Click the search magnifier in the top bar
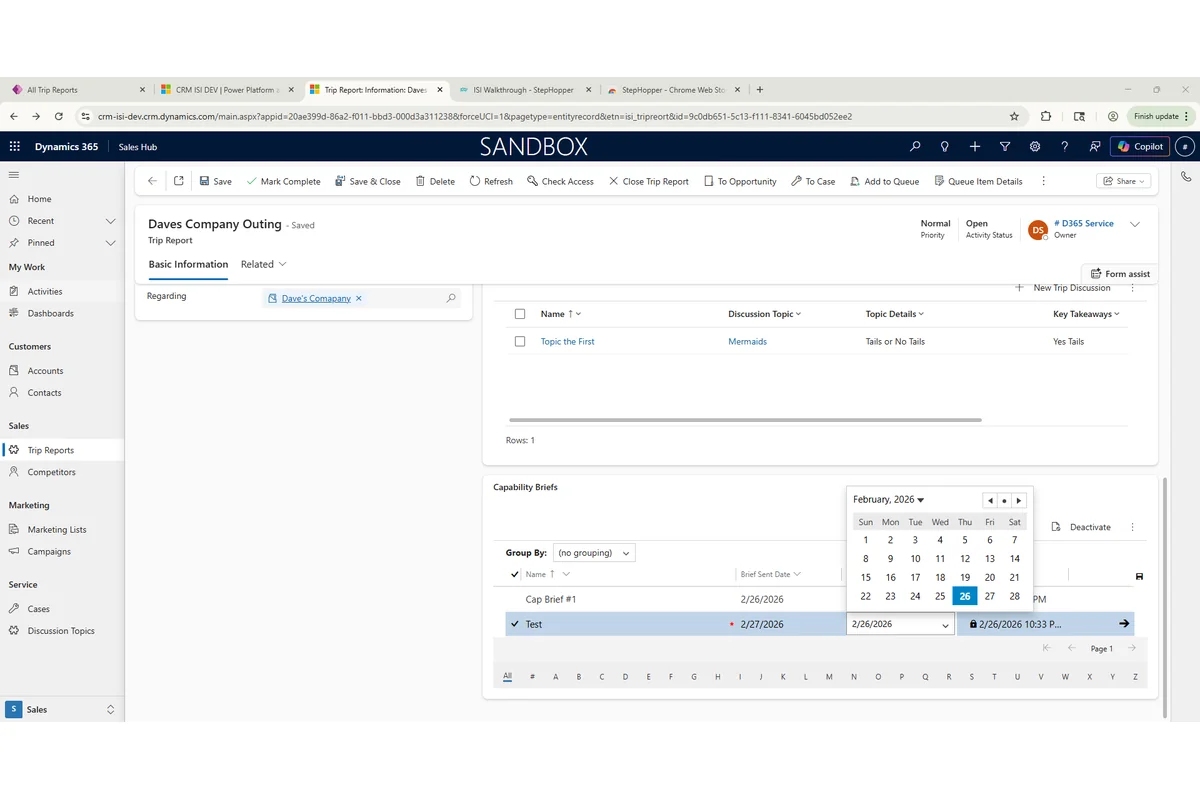 tap(914, 146)
